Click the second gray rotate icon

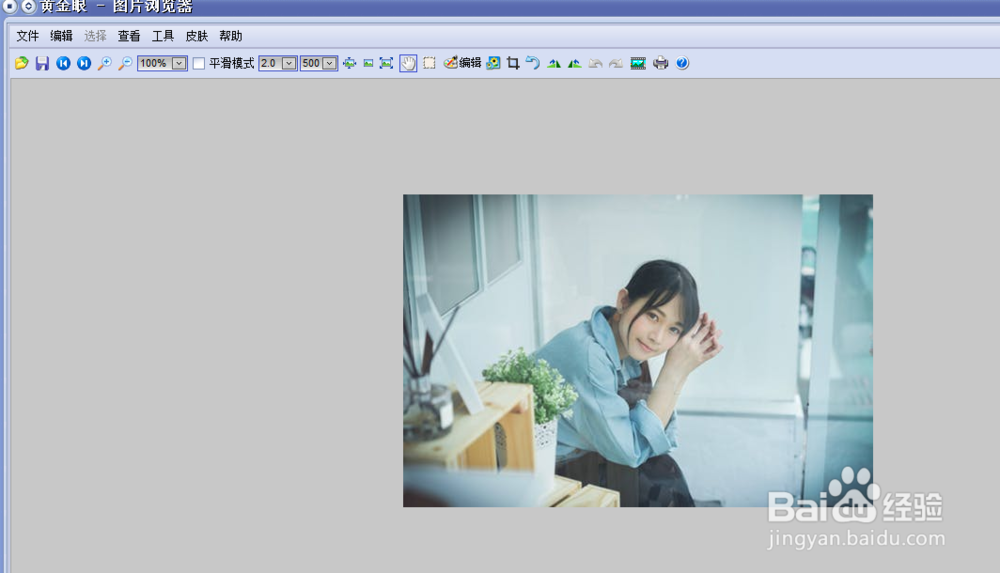click(x=616, y=63)
